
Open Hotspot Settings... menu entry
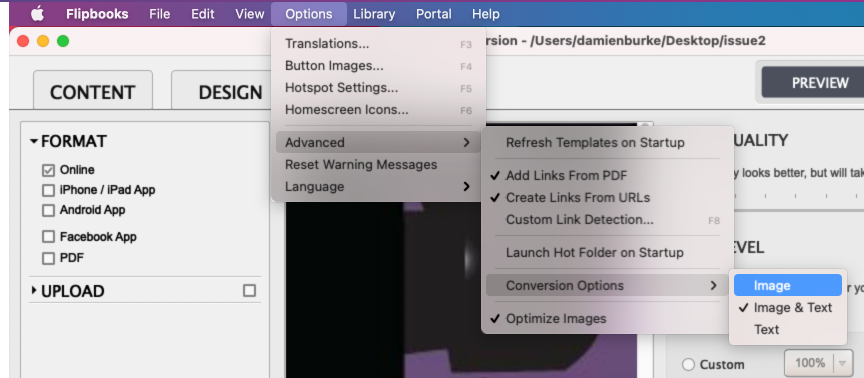click(378, 88)
